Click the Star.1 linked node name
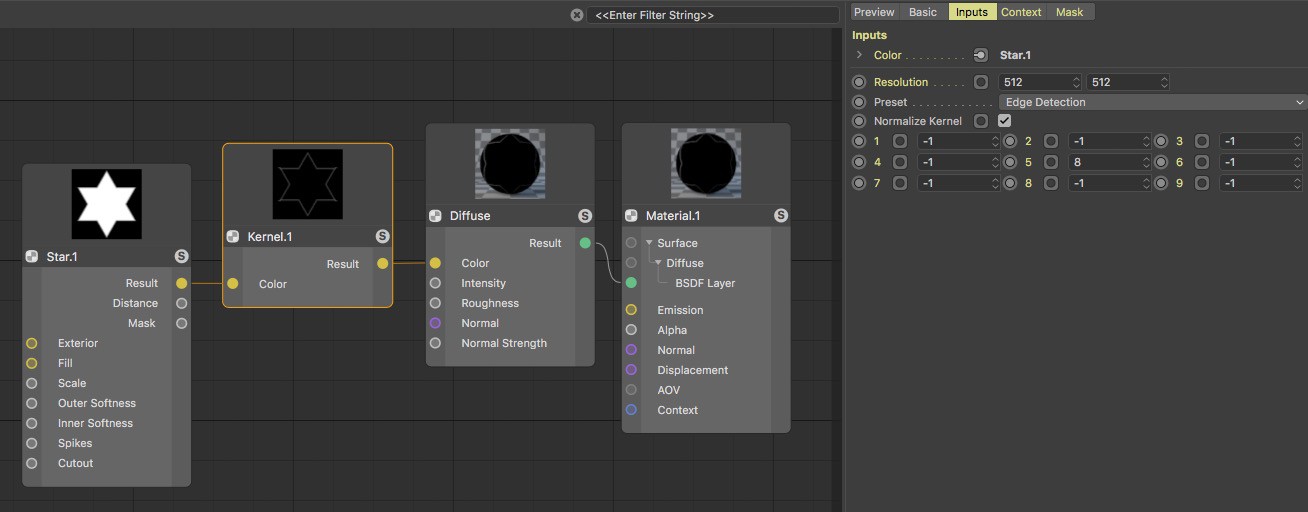1308x512 pixels. (1015, 55)
